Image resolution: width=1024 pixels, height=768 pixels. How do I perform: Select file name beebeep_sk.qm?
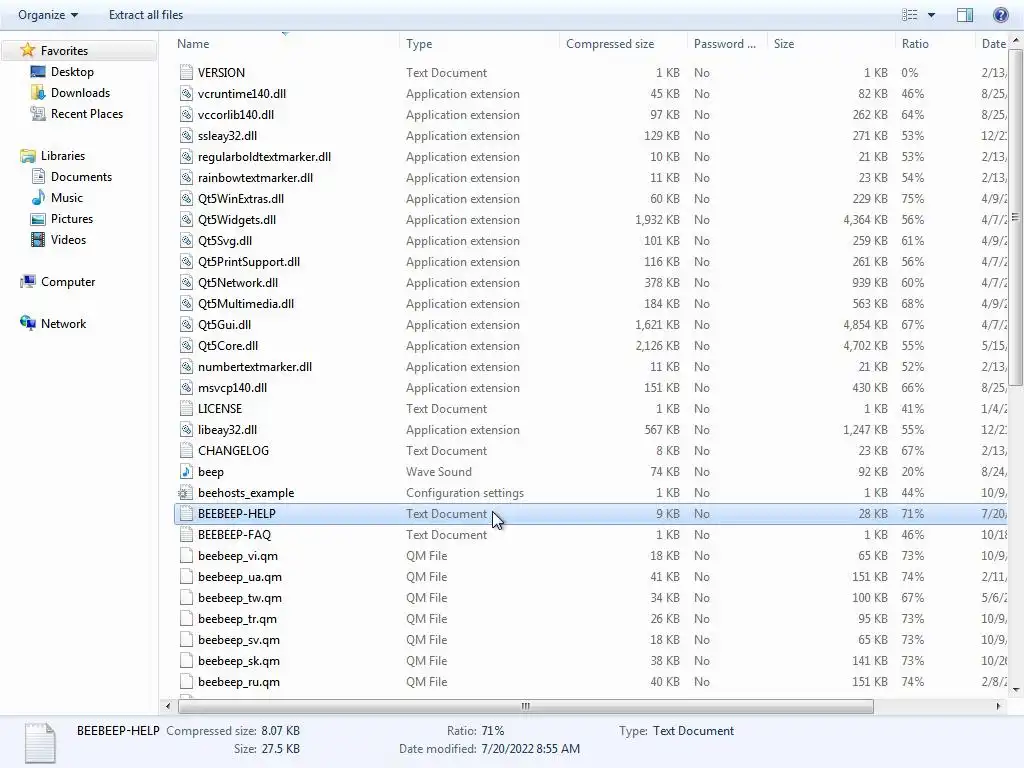(238, 661)
